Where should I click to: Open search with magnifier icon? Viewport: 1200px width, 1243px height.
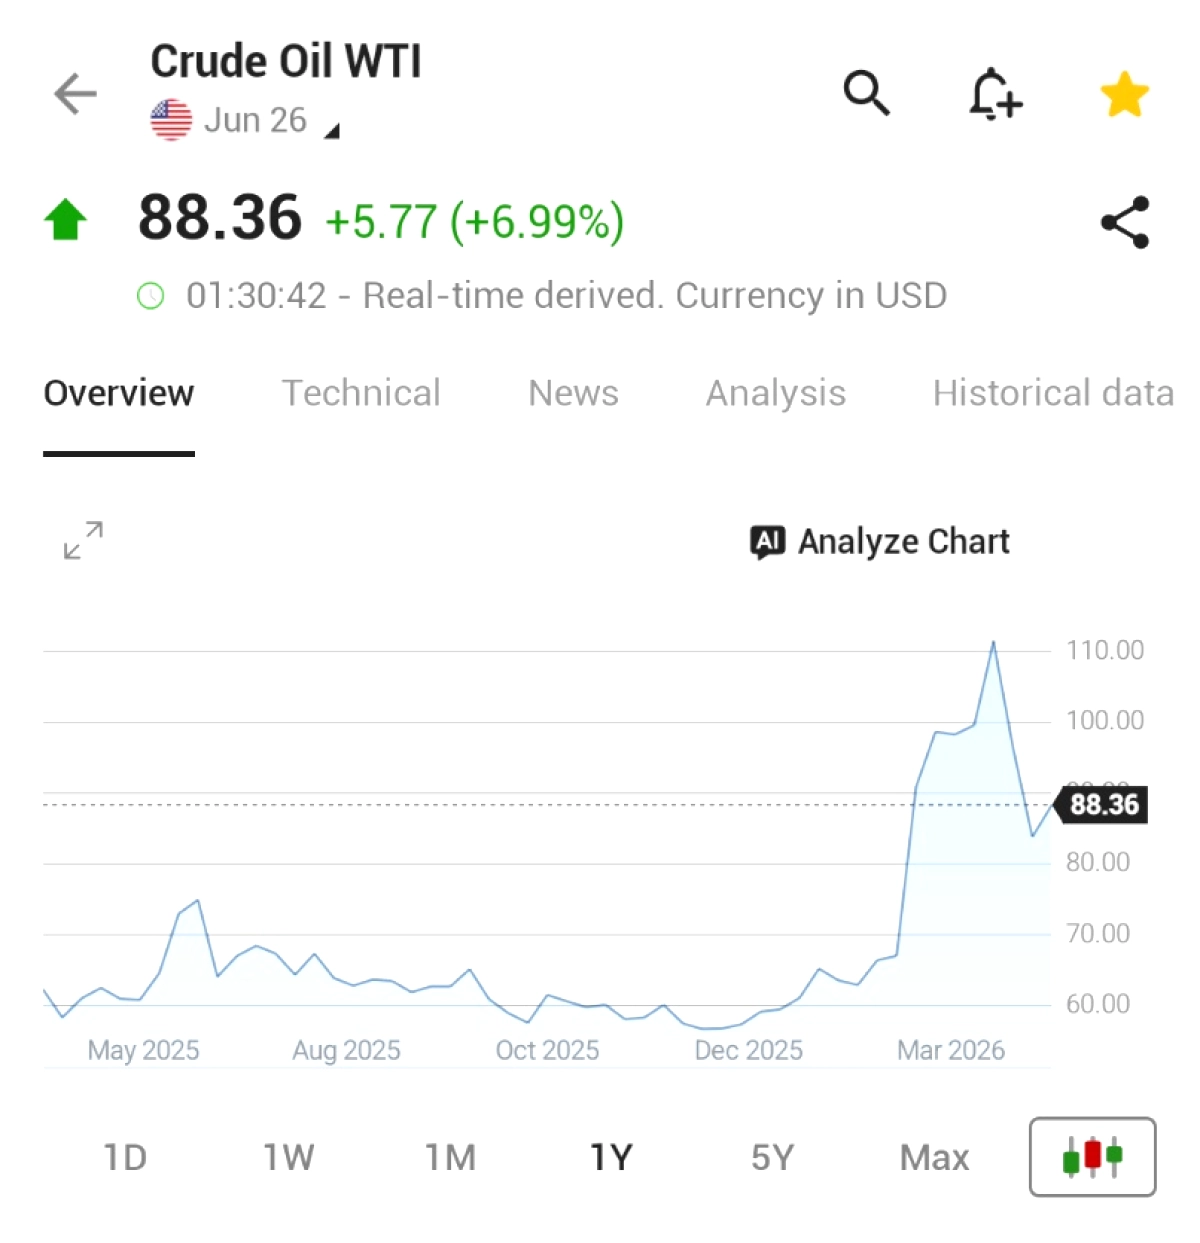pyautogui.click(x=866, y=94)
